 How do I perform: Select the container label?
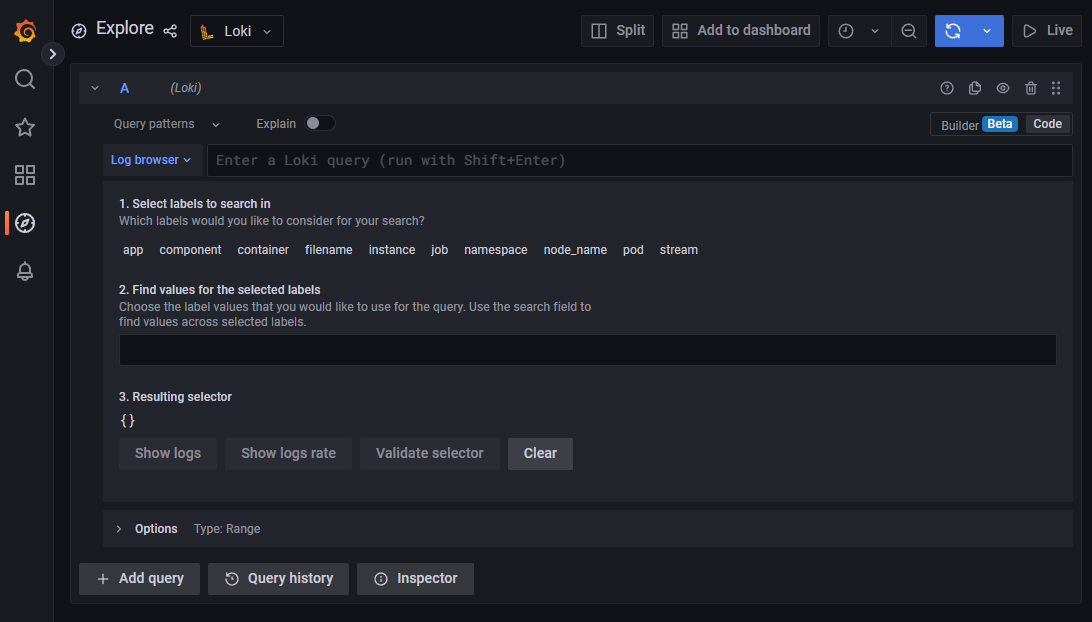coord(263,250)
